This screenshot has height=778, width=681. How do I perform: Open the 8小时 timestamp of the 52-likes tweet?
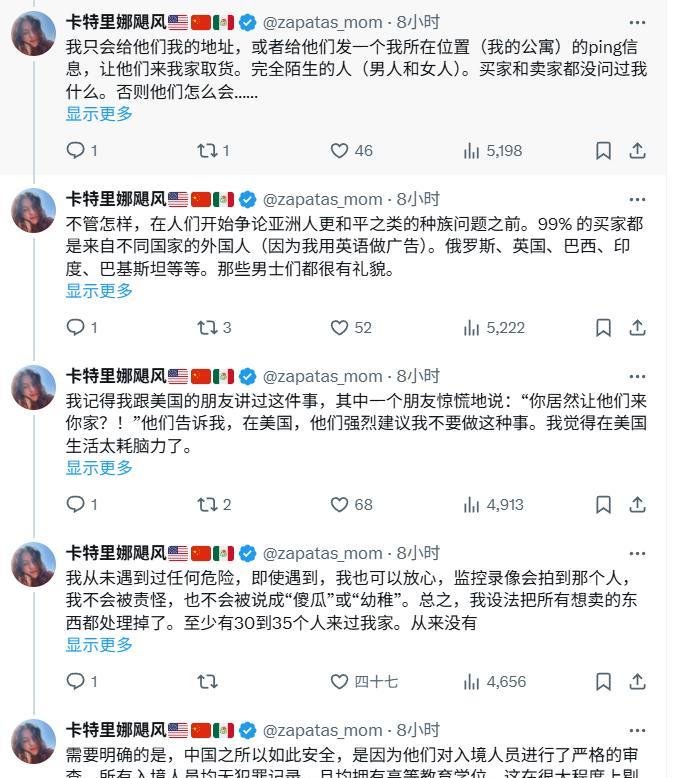coord(418,199)
